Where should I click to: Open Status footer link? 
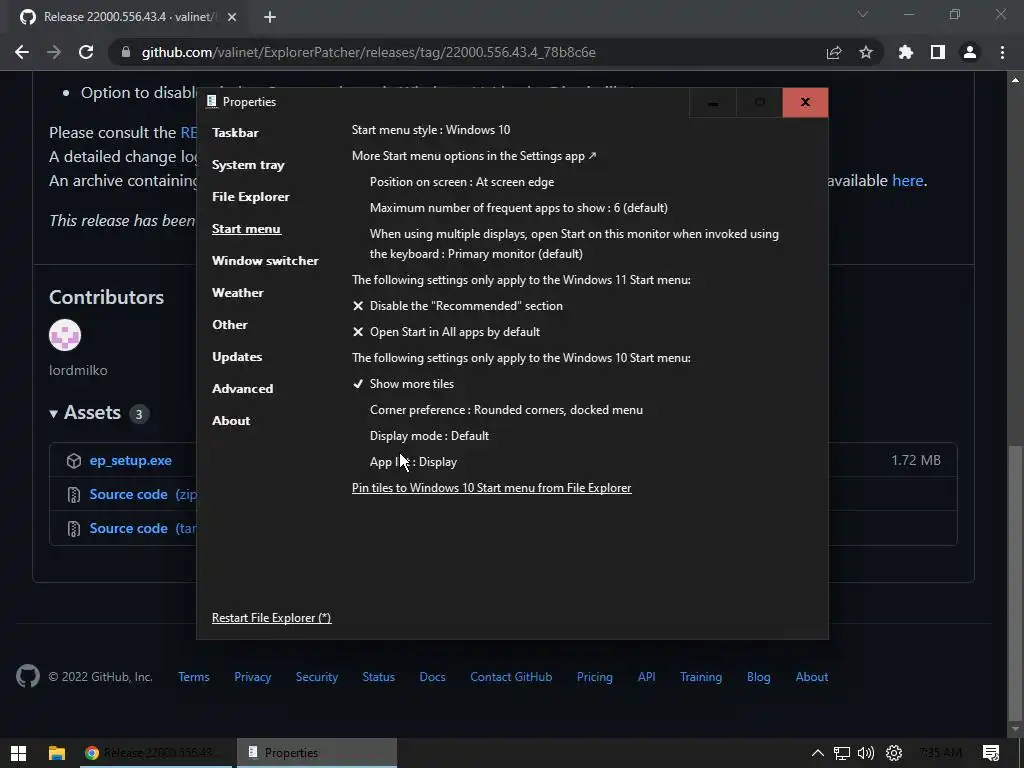(x=379, y=677)
